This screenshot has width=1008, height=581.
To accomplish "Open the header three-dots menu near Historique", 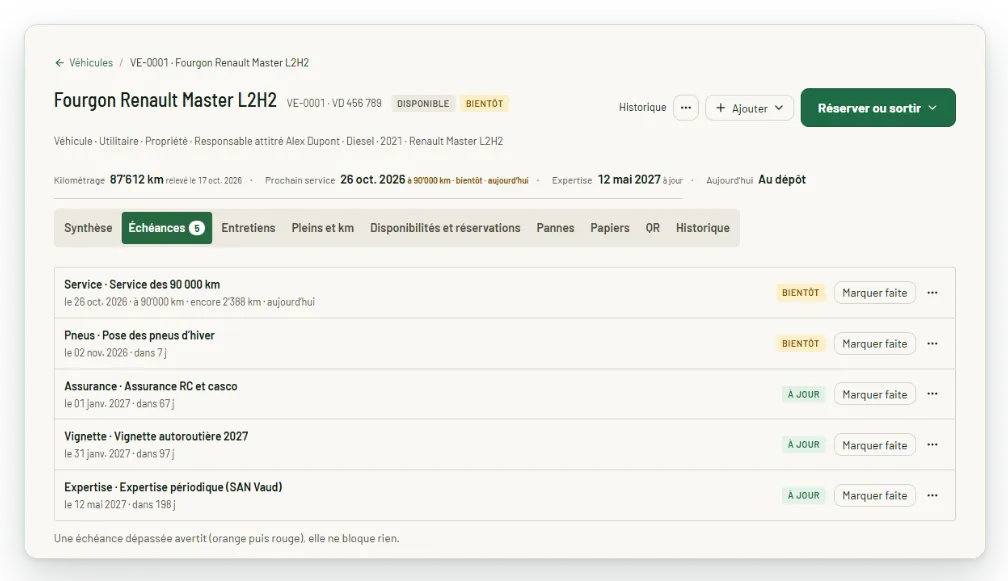I will 686,108.
